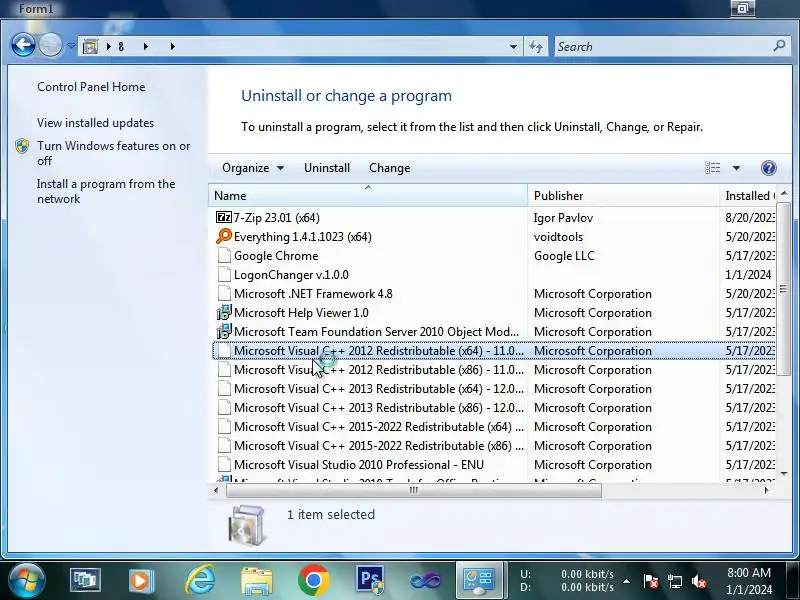Select Visual C++ 2015-2022 Redistributable (x64) row
Image resolution: width=800 pixels, height=600 pixels.
(x=494, y=427)
